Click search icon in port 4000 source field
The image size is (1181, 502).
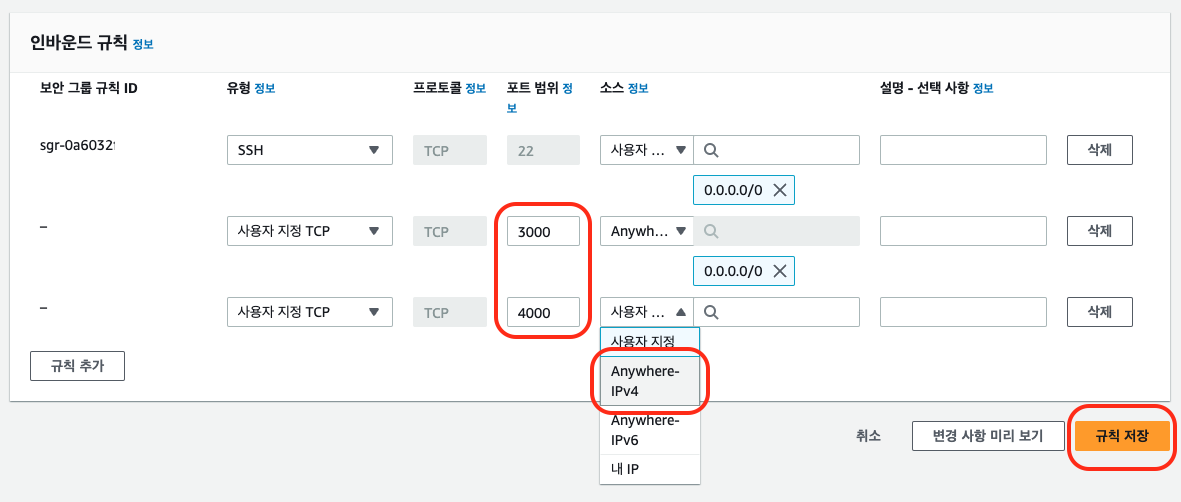tap(711, 311)
